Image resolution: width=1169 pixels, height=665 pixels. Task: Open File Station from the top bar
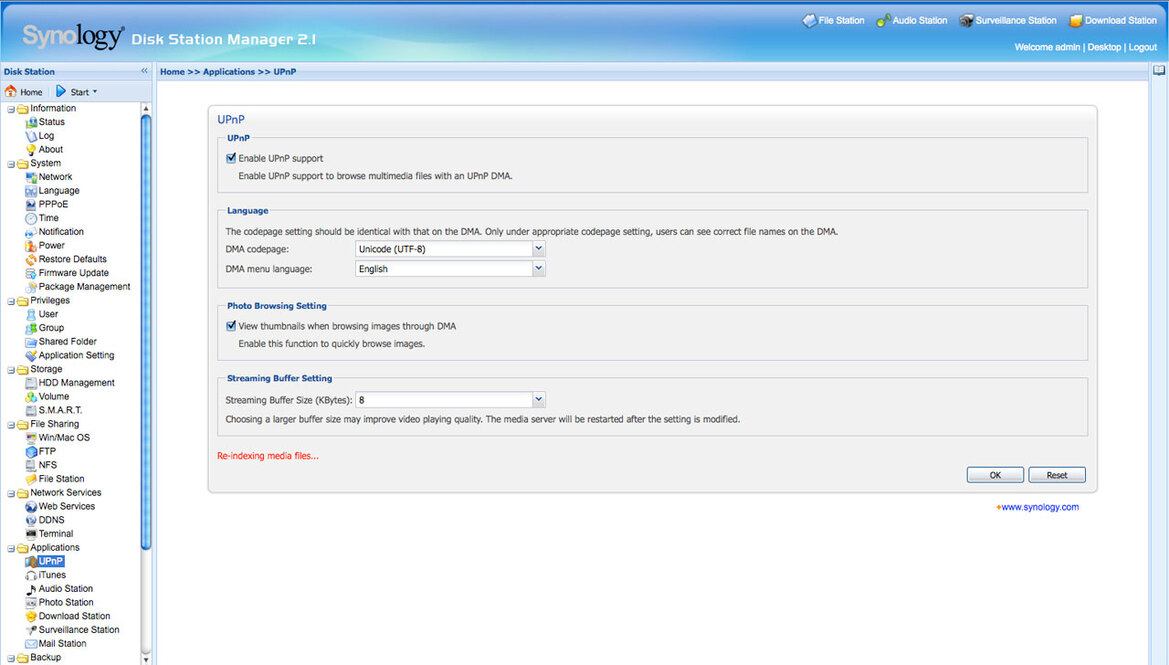(x=833, y=21)
